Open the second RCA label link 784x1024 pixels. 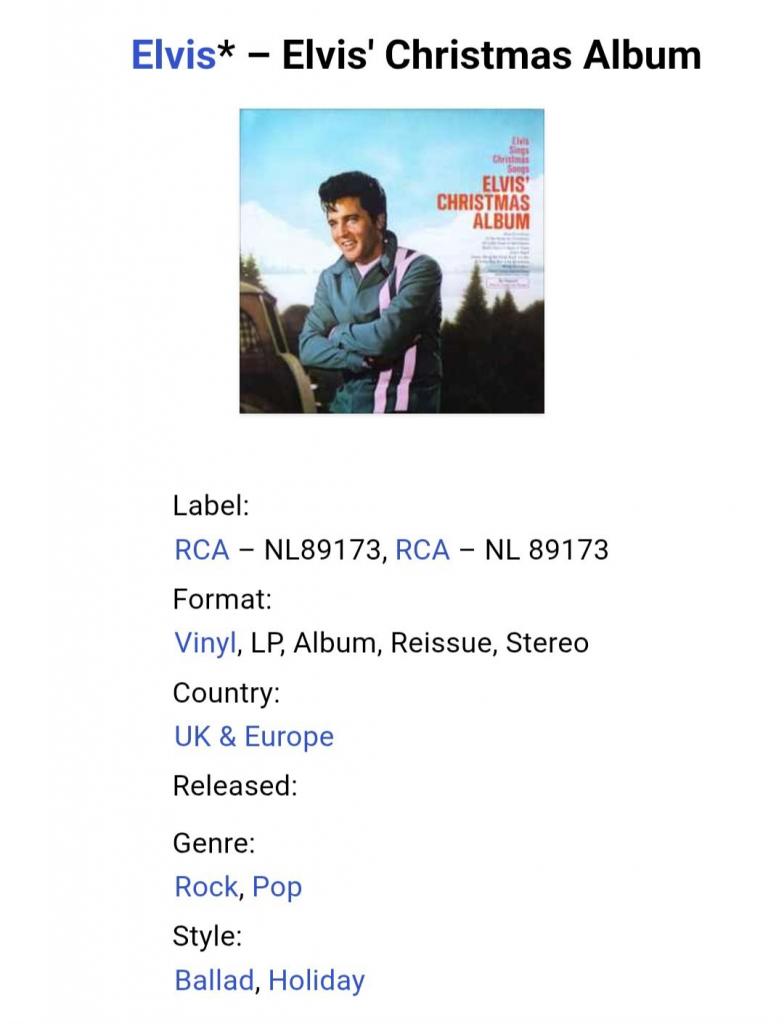coord(423,550)
